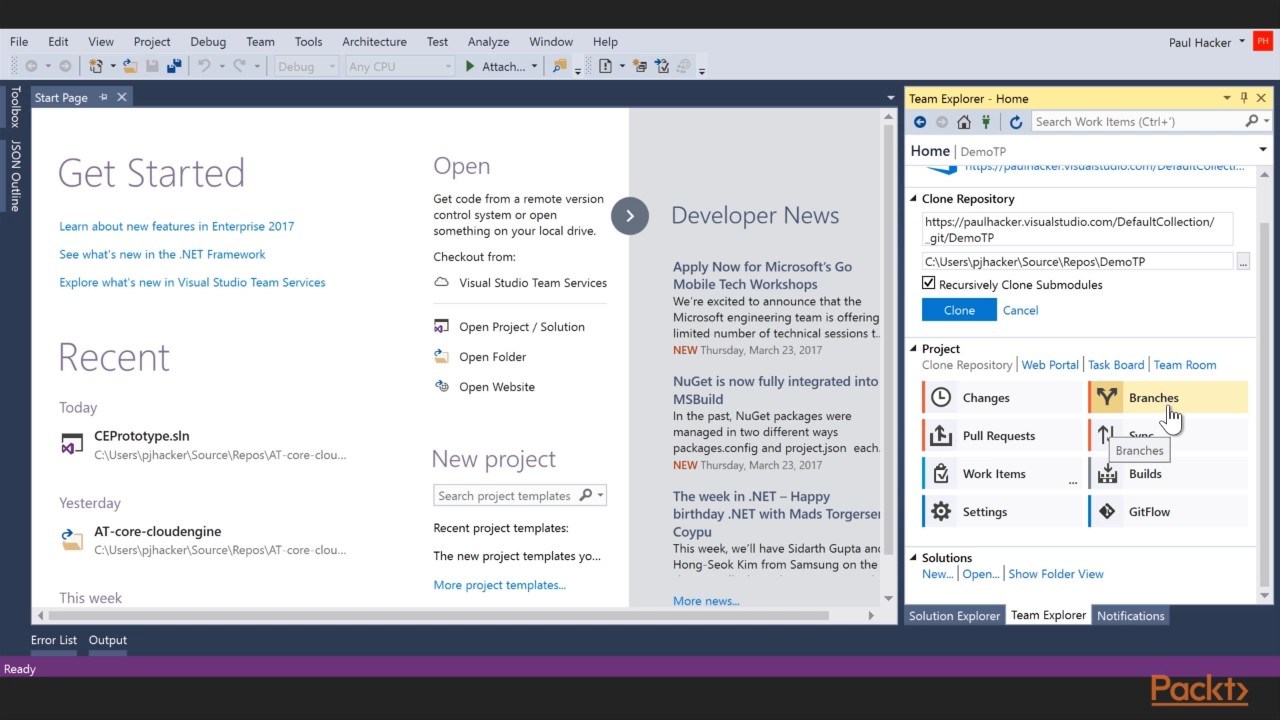Open the GitFlow tile
Viewport: 1280px width, 720px height.
coord(1168,511)
